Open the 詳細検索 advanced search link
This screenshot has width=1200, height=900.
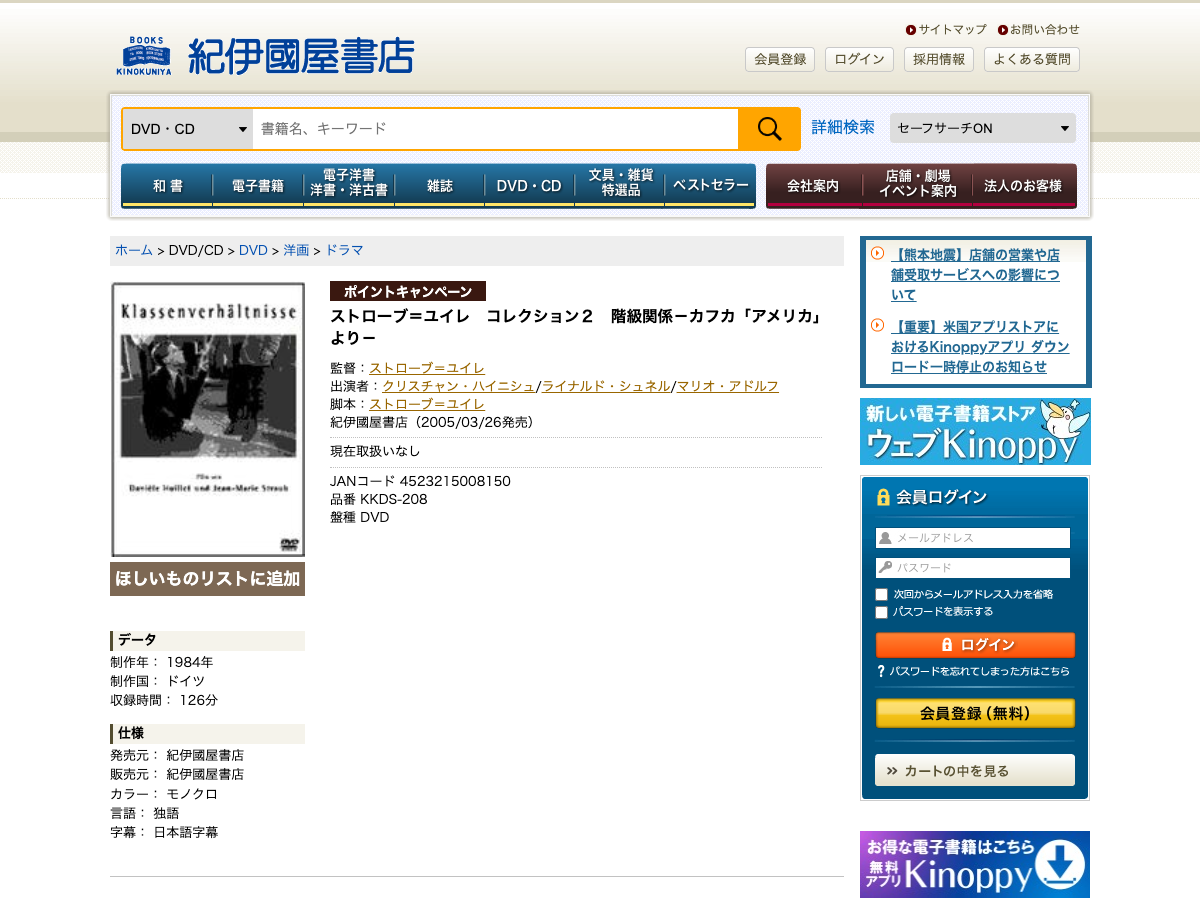click(843, 127)
